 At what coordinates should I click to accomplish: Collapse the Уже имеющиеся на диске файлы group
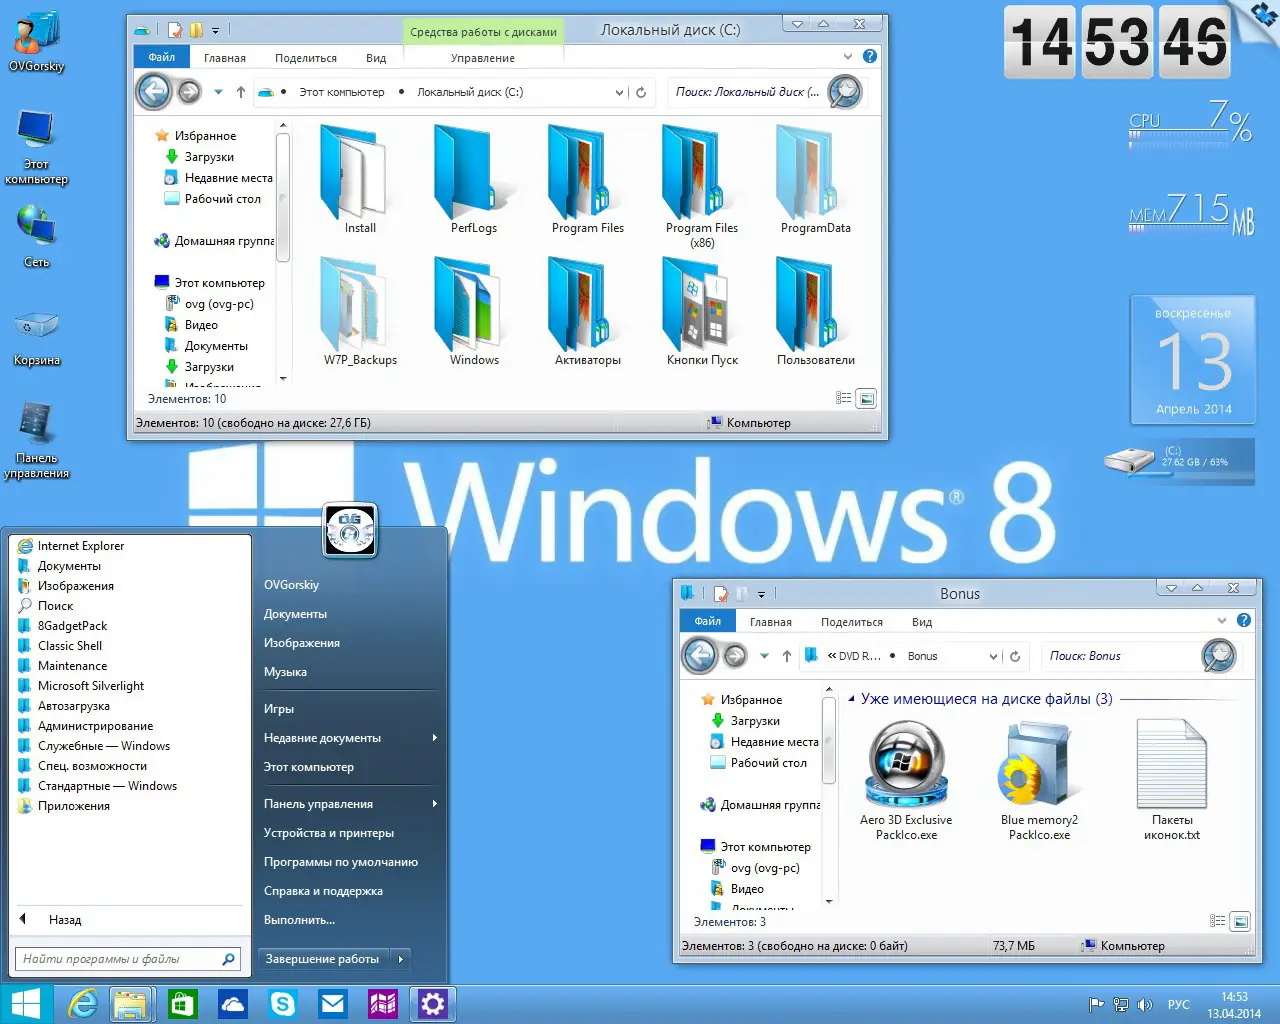[852, 699]
